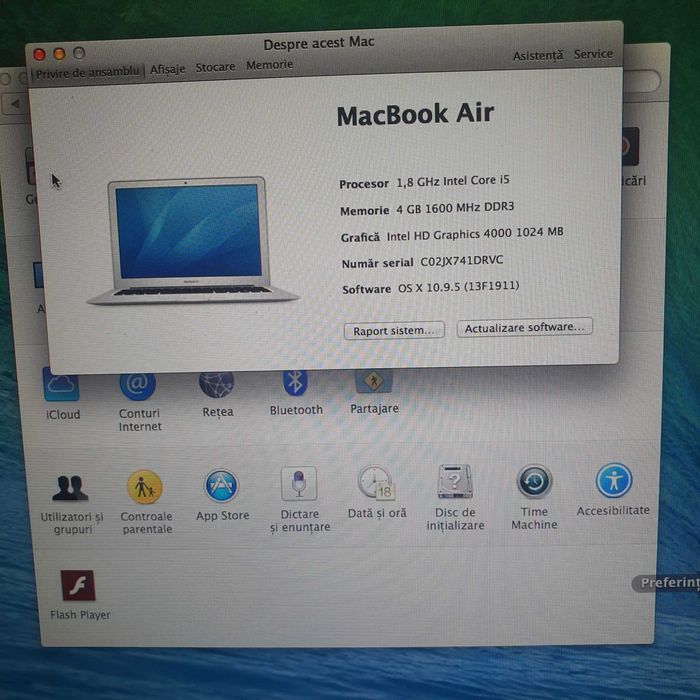Switch to Privire de ansamblu tab
This screenshot has width=700, height=700.
coord(88,72)
